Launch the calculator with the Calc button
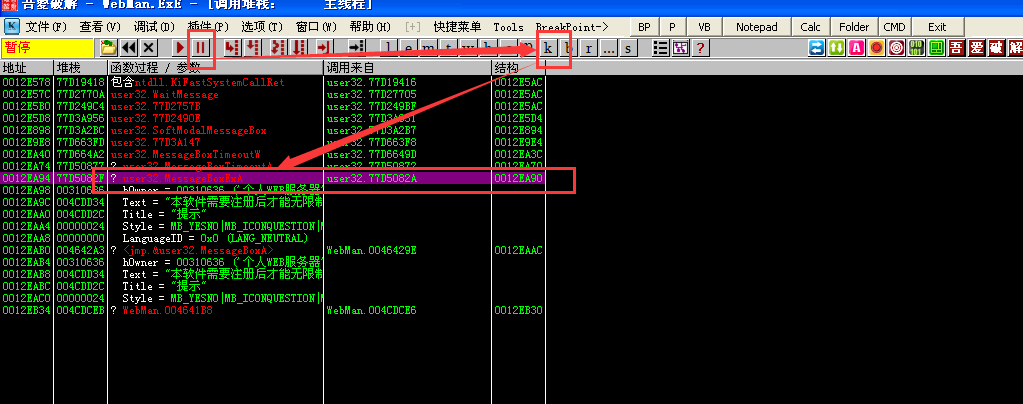The image size is (1023, 404). [810, 27]
